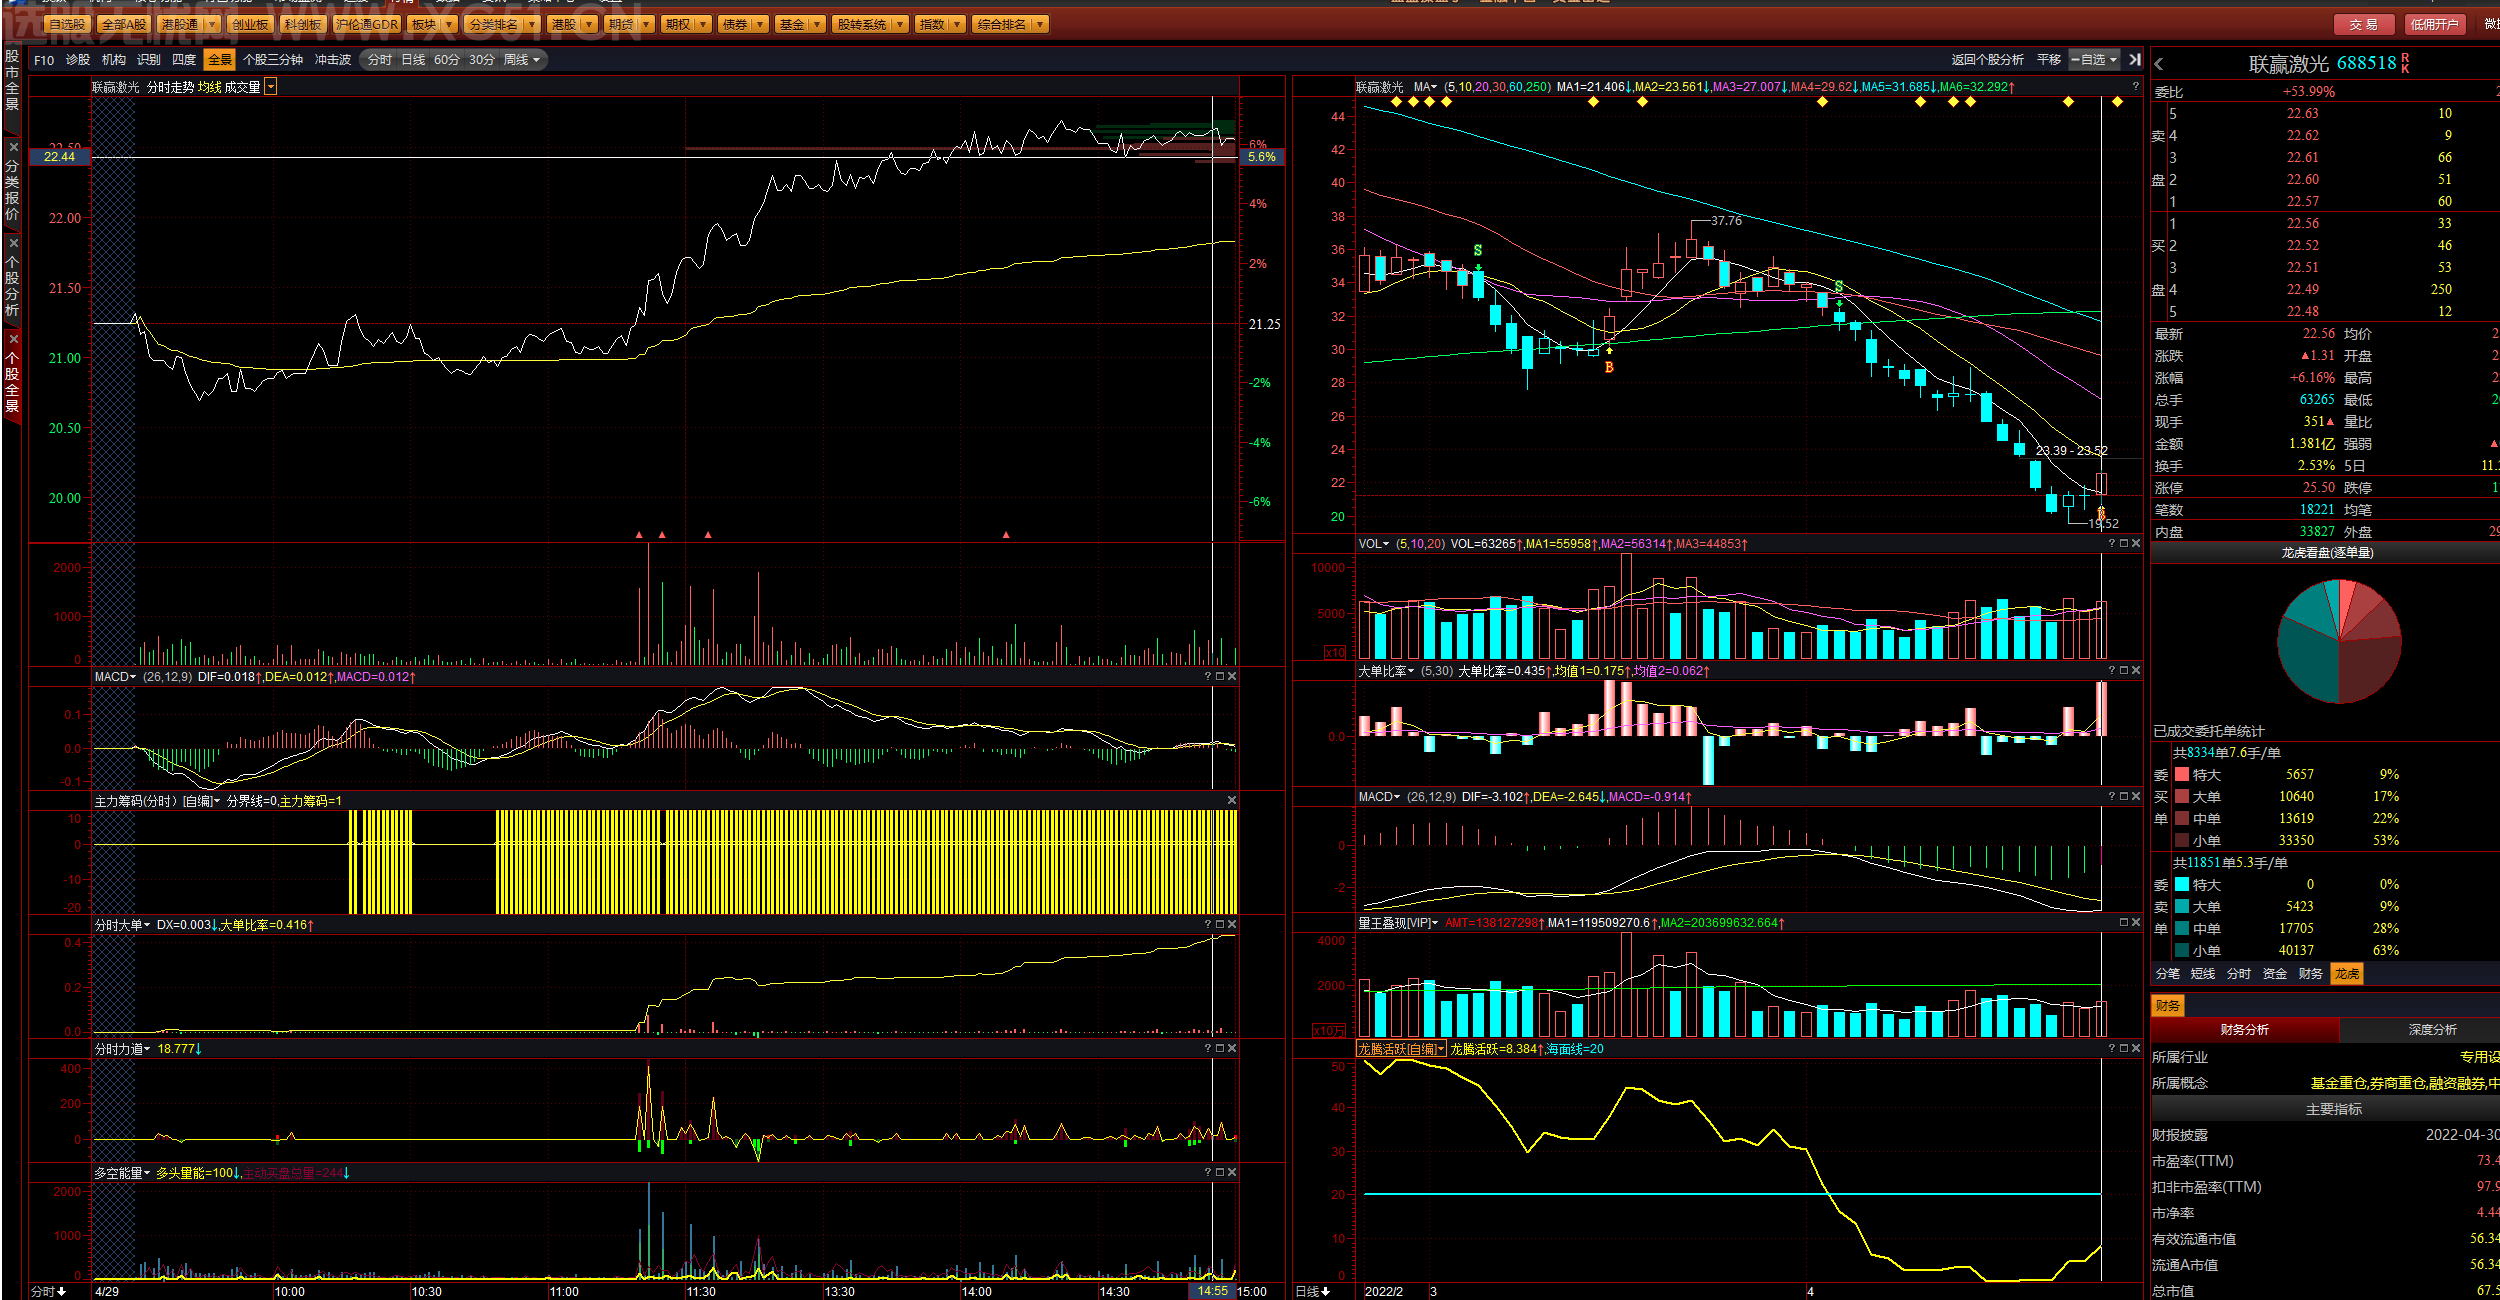Click the 全部A股 toolbar button
The height and width of the screenshot is (1300, 2500).
[124, 24]
